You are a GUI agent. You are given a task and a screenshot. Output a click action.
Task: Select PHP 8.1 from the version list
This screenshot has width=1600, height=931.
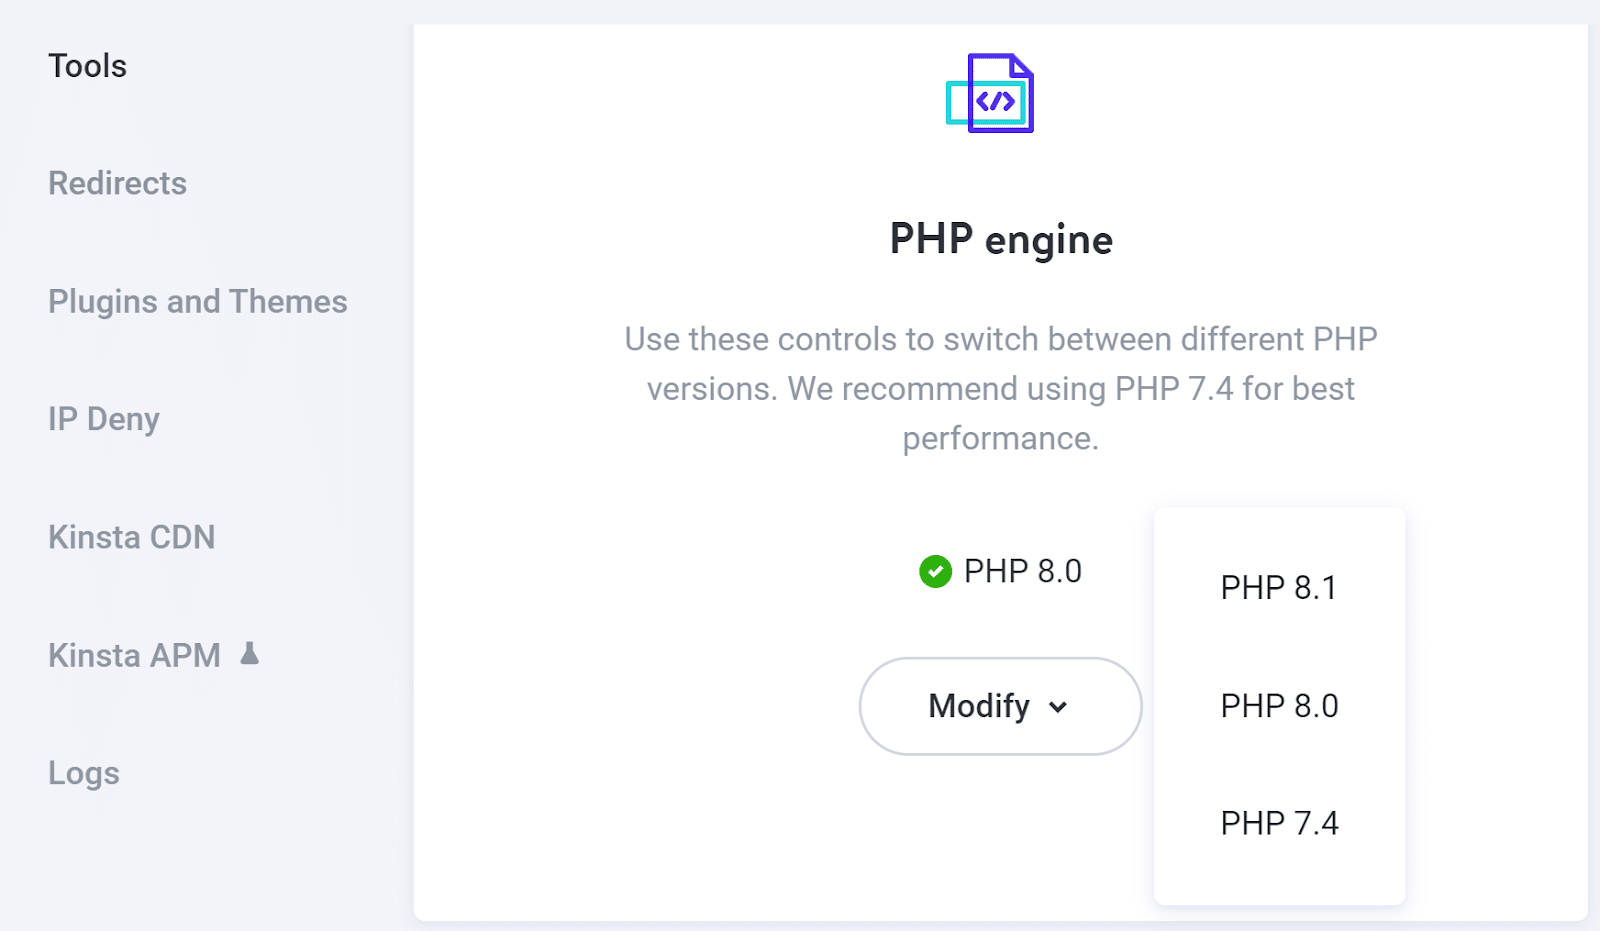point(1279,588)
